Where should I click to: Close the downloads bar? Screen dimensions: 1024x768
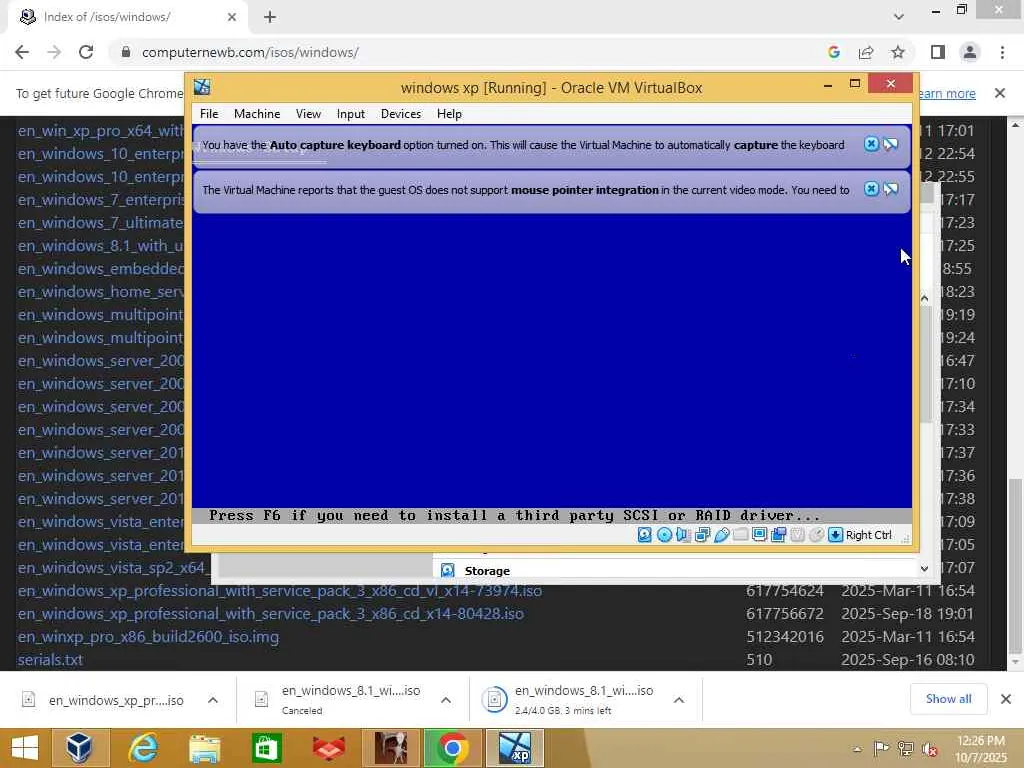(x=1006, y=699)
